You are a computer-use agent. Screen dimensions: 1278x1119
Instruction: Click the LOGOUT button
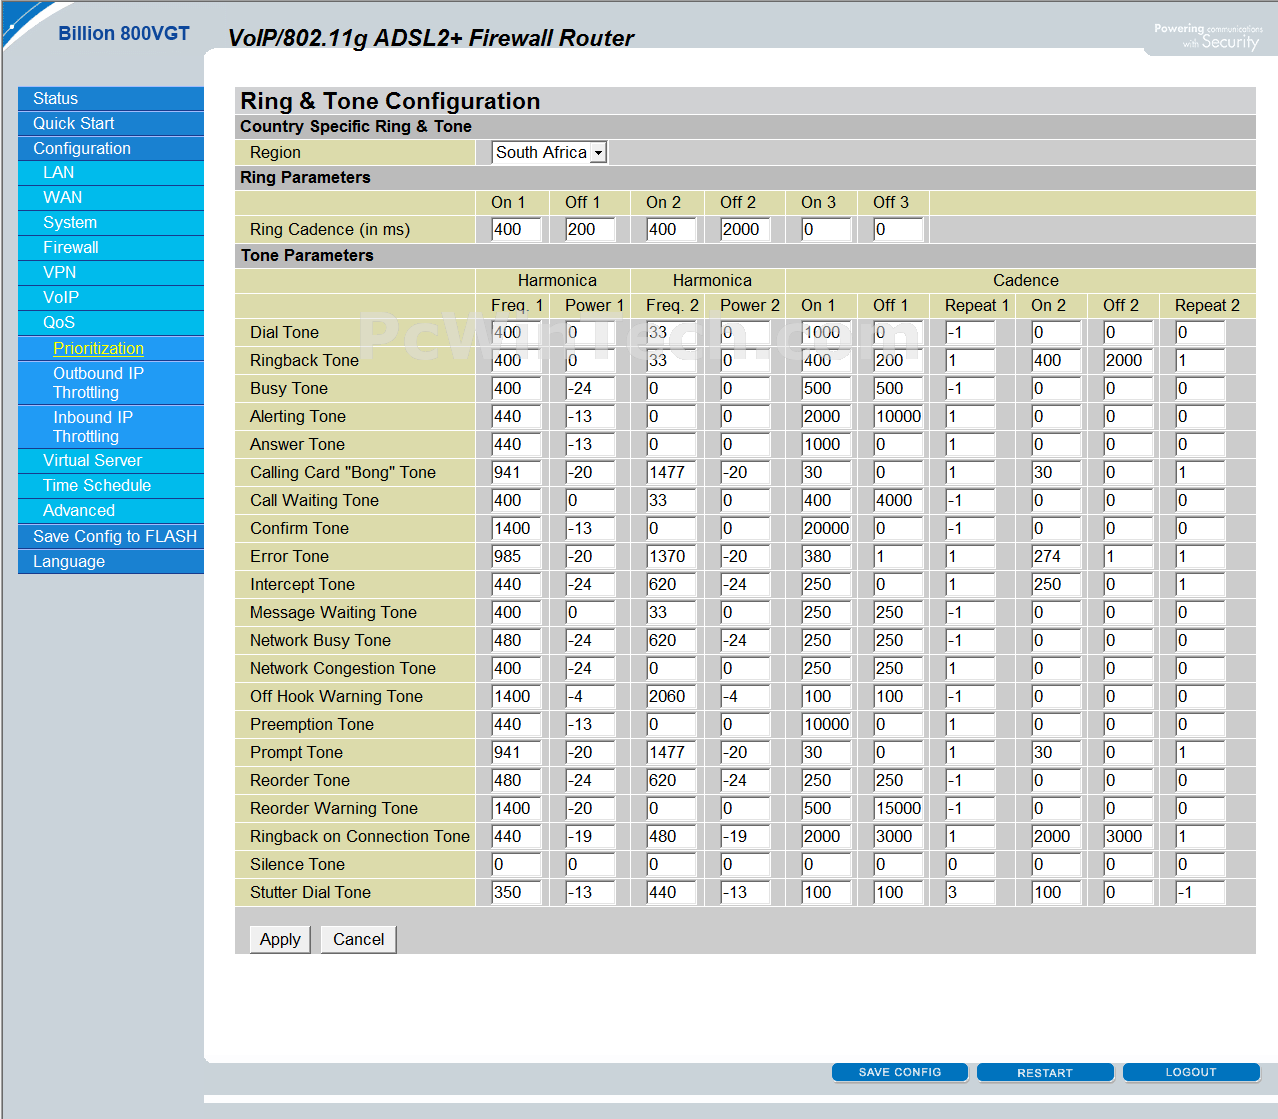1191,1072
